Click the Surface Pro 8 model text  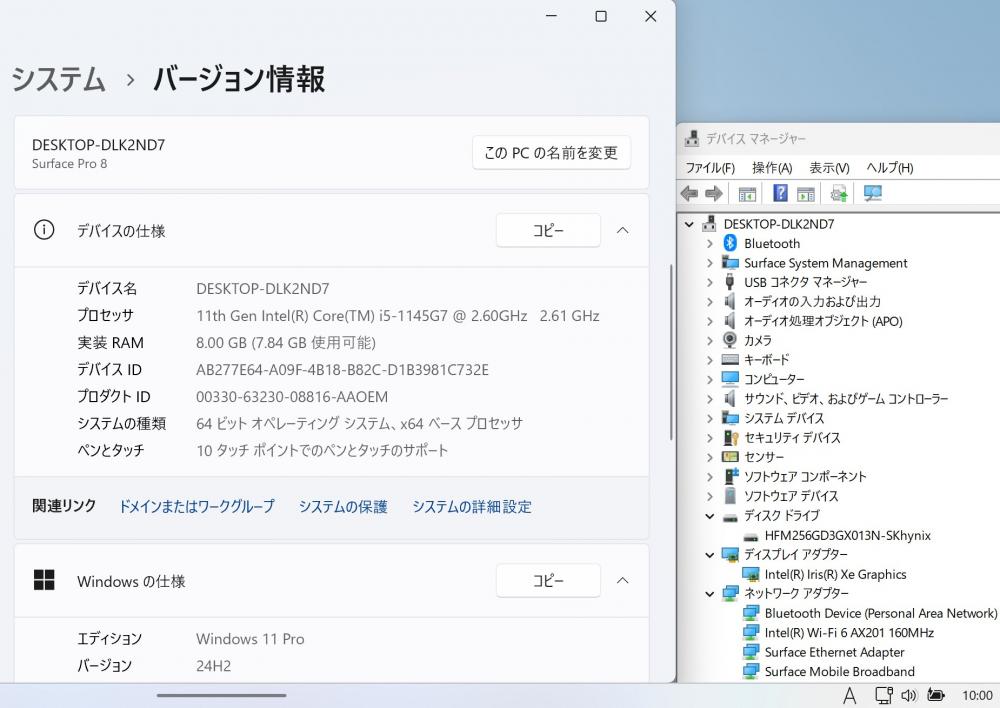click(x=70, y=163)
